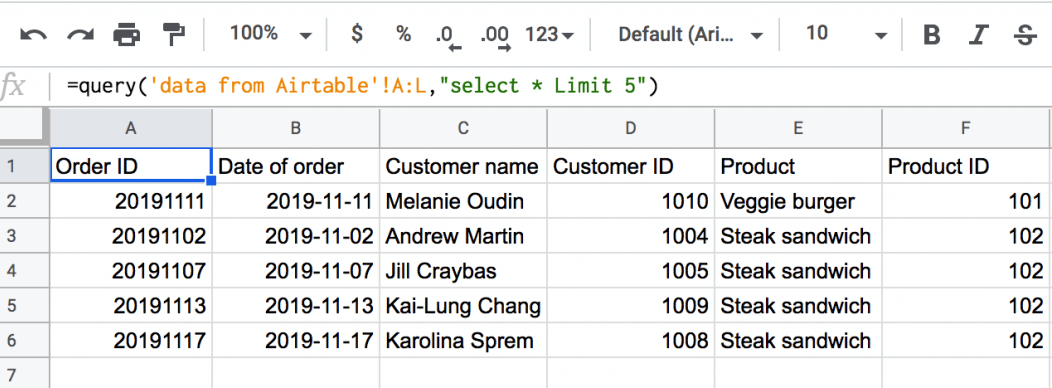This screenshot has width=1052, height=388.
Task: Toggle Bold formatting
Action: 931,34
